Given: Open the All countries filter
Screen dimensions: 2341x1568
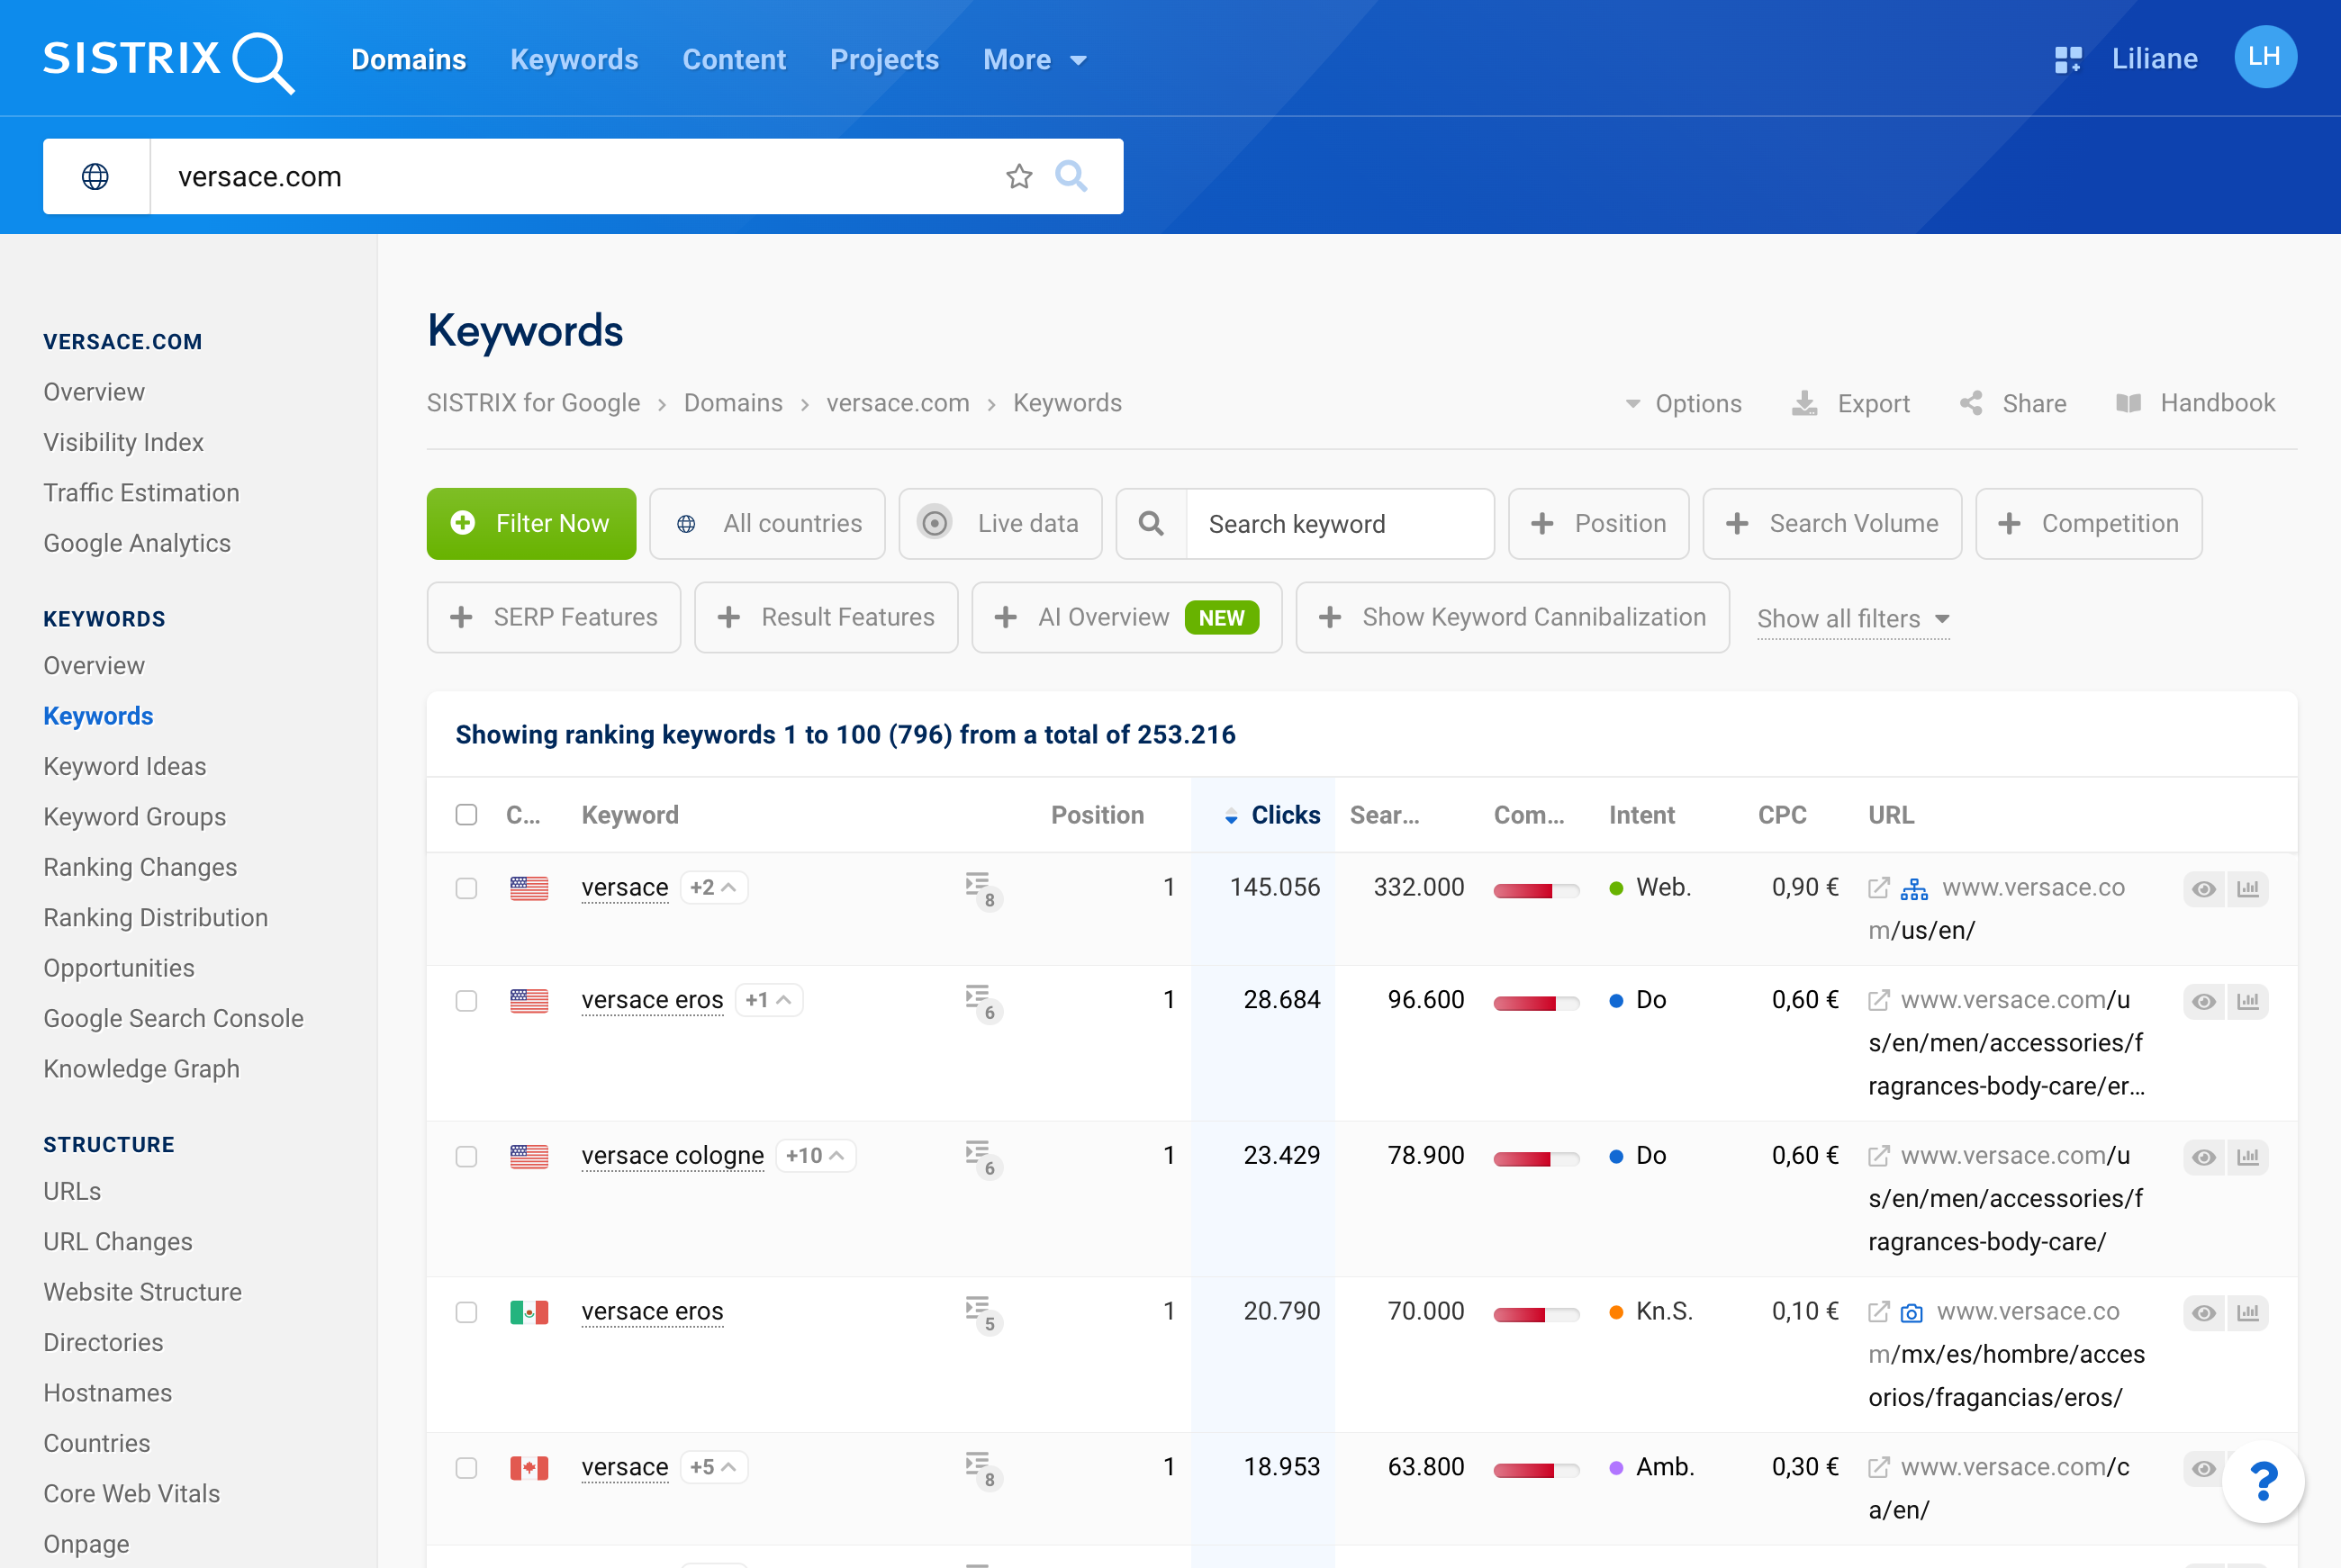Looking at the screenshot, I should tap(767, 523).
